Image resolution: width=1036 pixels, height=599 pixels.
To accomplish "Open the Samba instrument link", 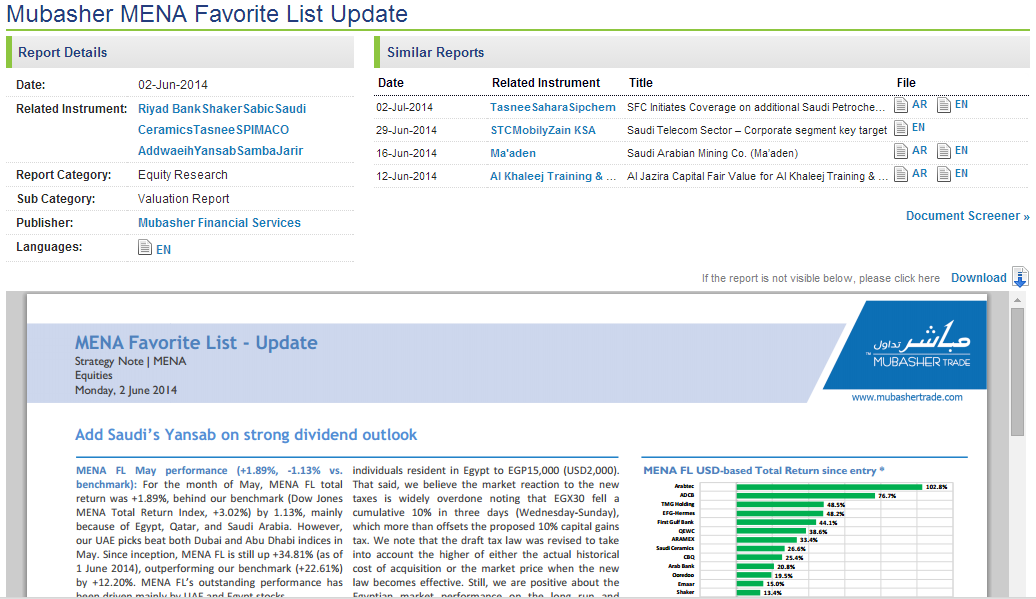I will tap(256, 151).
